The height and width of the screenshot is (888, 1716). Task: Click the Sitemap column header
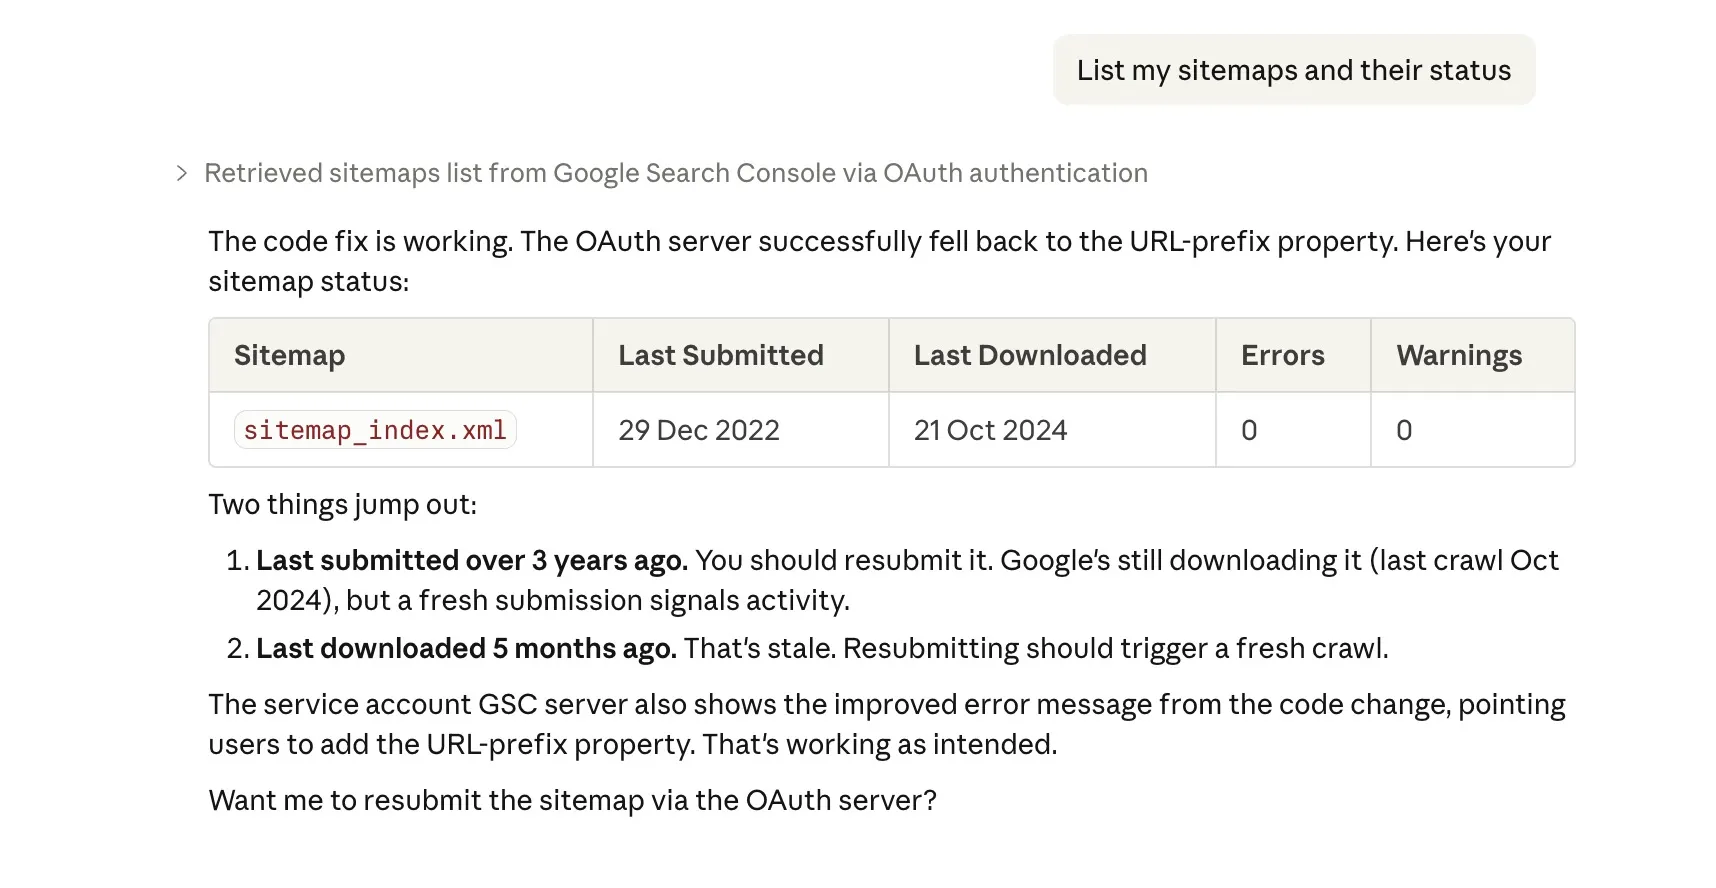tap(290, 356)
